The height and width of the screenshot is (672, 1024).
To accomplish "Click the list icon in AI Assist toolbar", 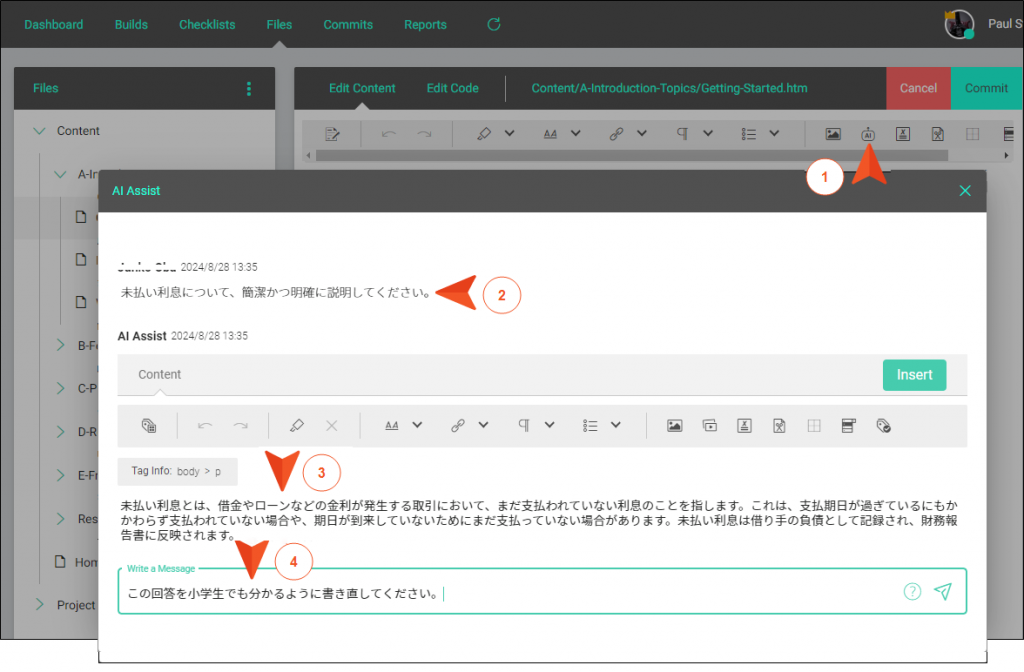I will (590, 426).
